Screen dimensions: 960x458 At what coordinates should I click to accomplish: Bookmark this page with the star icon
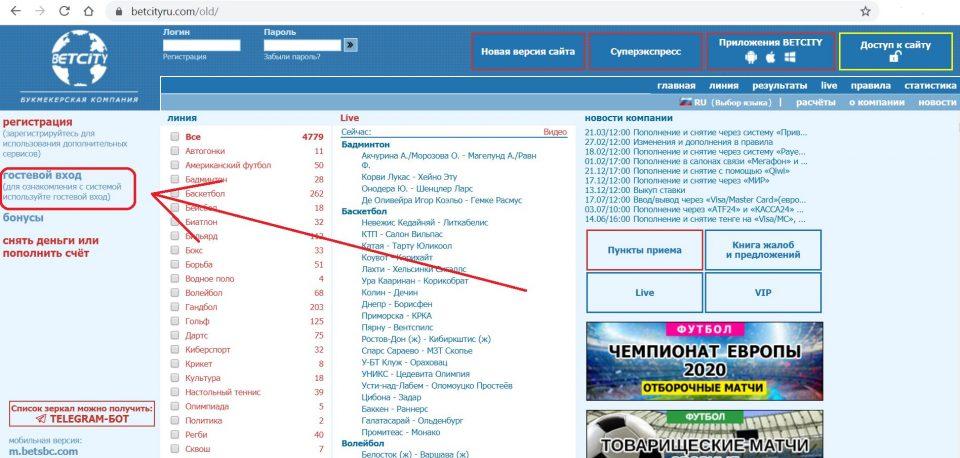tap(865, 11)
